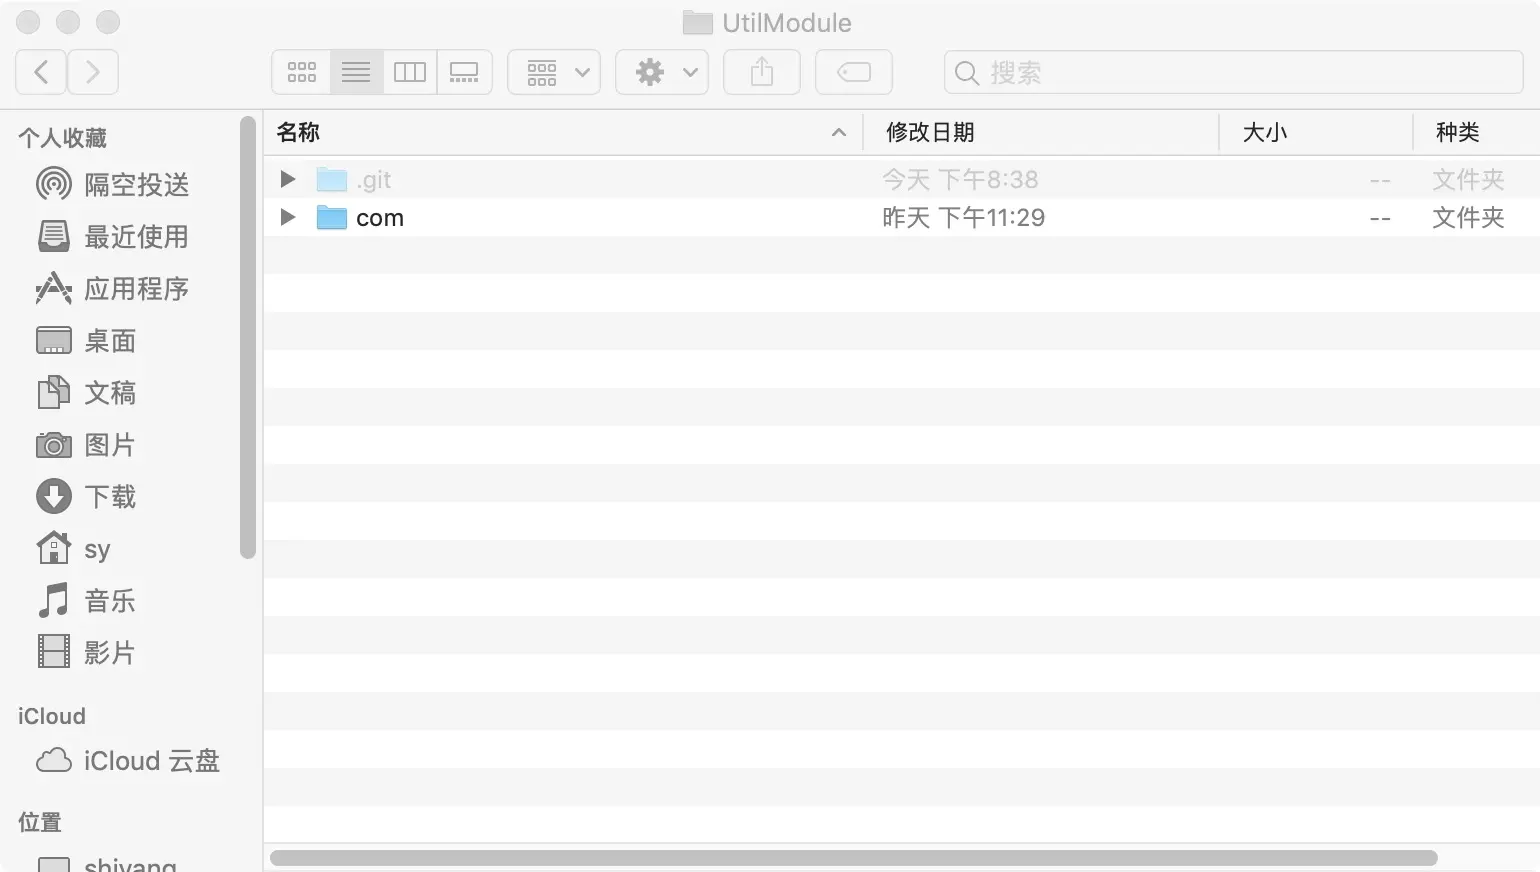Click the 搜索 search field

[x=1233, y=72]
